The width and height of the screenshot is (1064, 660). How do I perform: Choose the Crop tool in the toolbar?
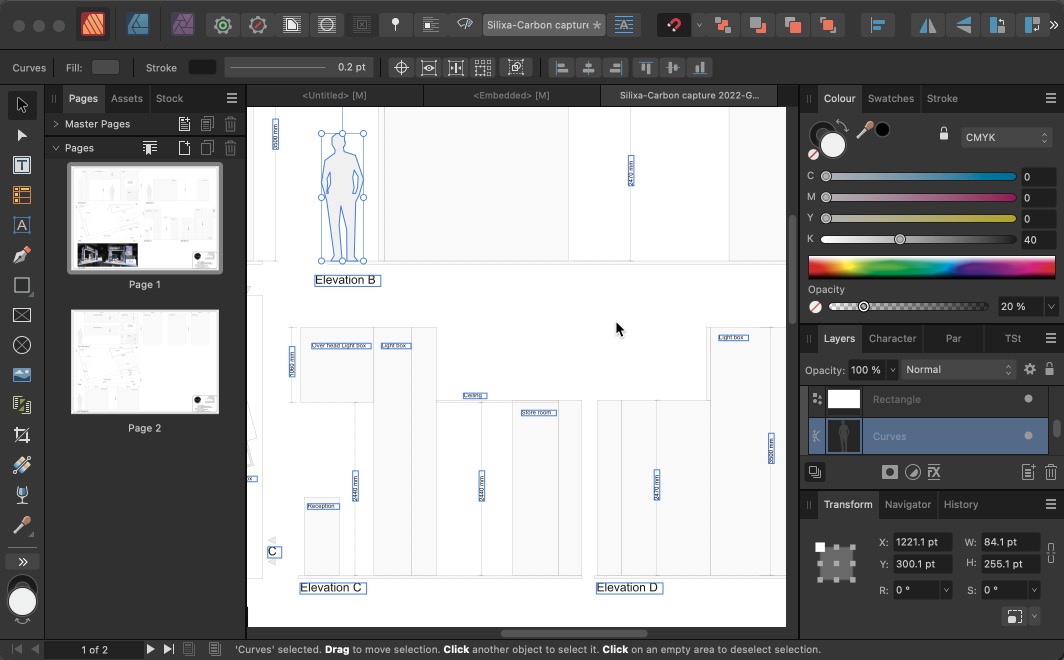point(22,435)
